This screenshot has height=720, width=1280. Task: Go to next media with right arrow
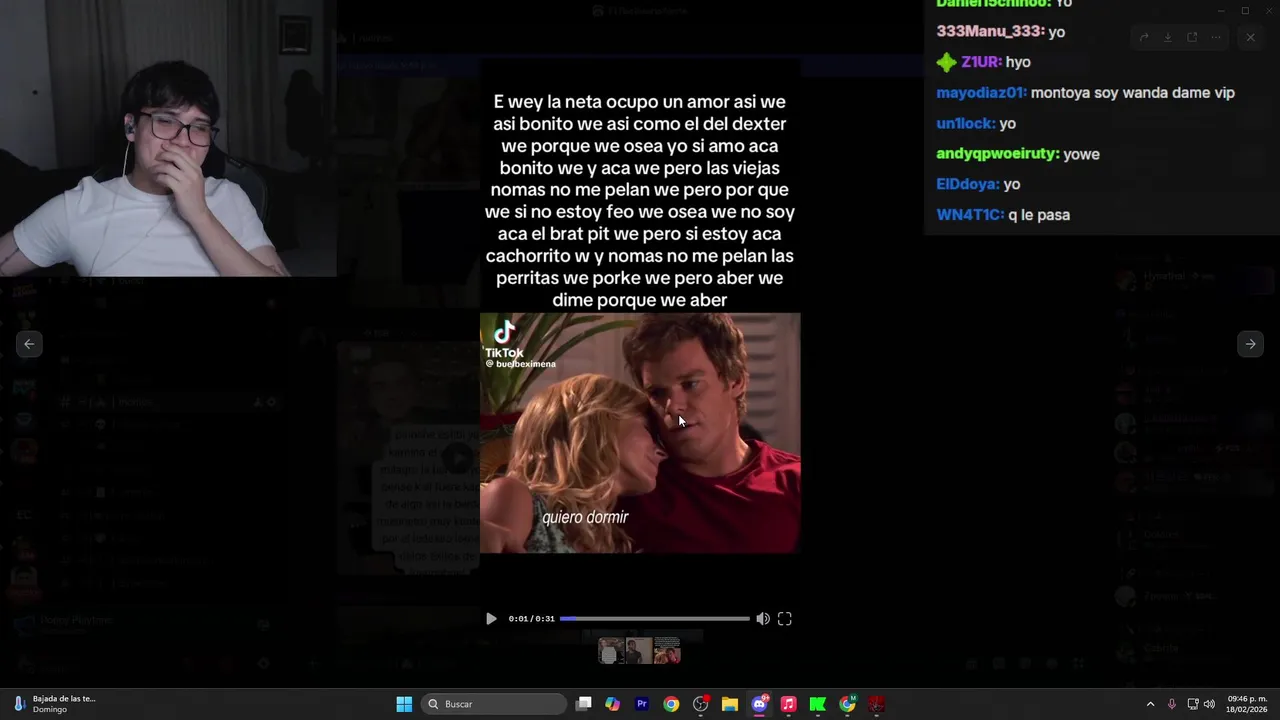tap(1250, 344)
